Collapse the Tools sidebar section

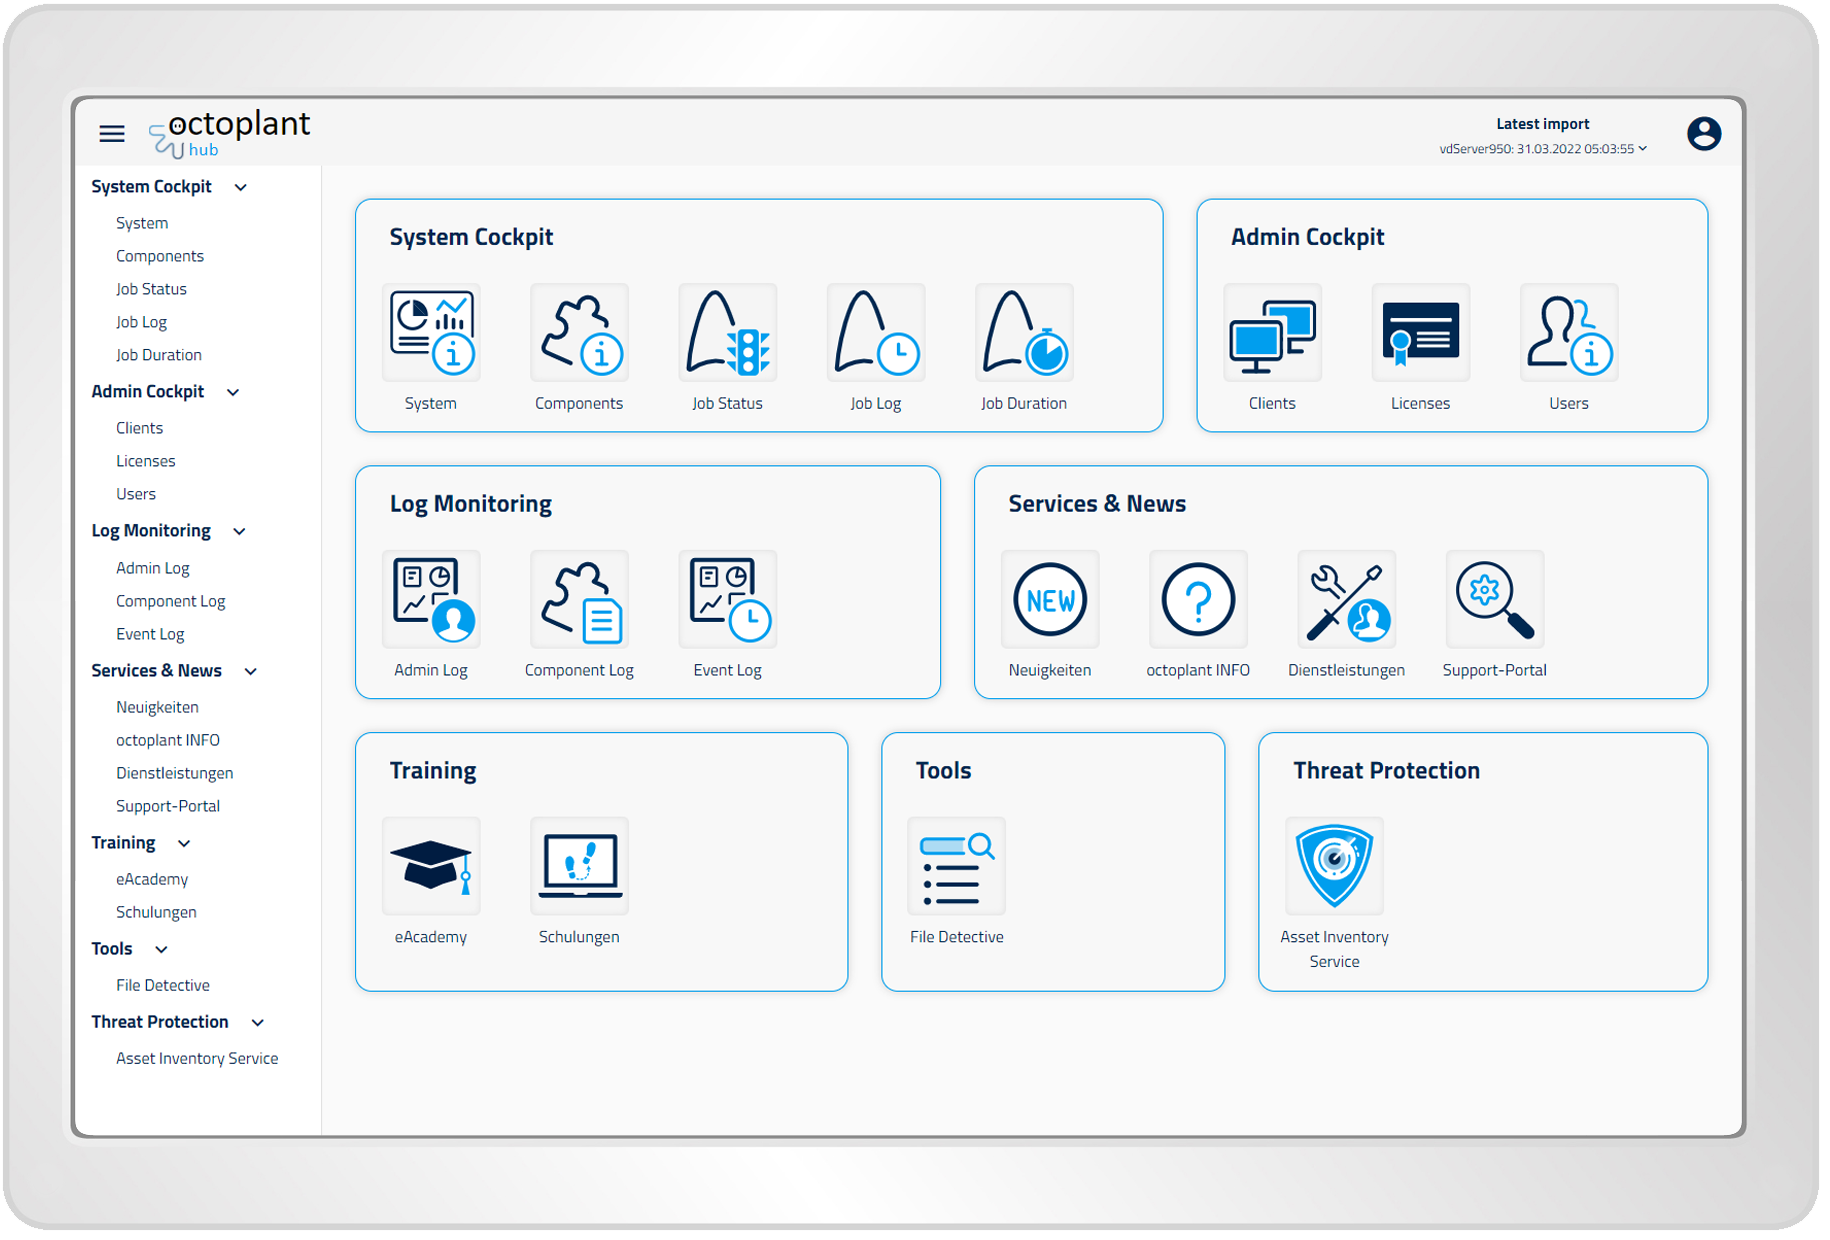161,949
